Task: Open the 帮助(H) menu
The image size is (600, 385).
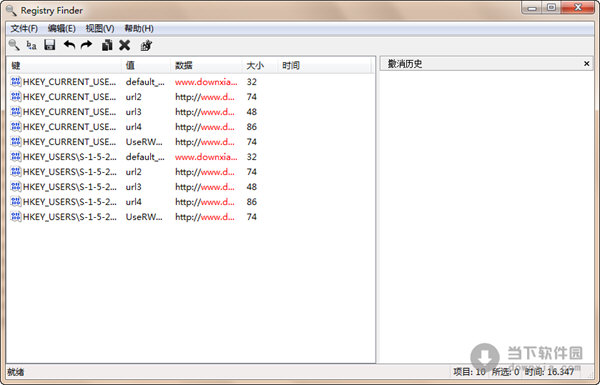Action: [x=139, y=28]
